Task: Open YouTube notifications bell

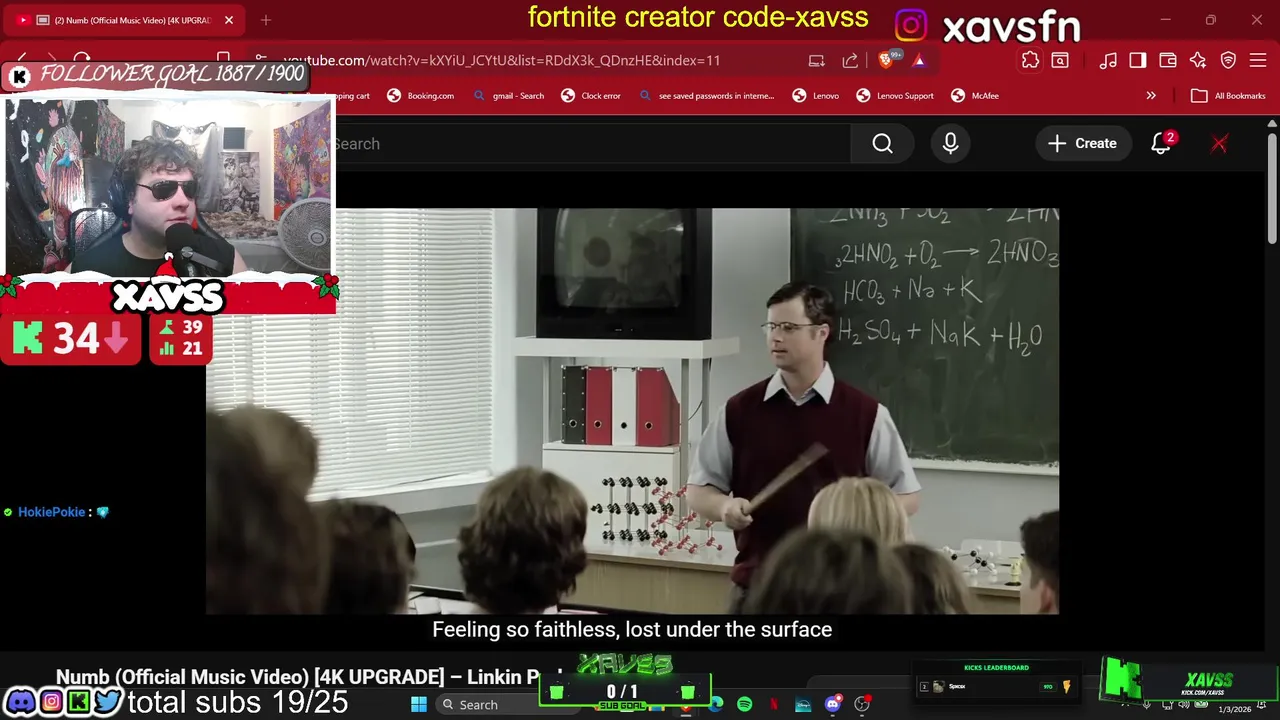Action: click(1161, 144)
